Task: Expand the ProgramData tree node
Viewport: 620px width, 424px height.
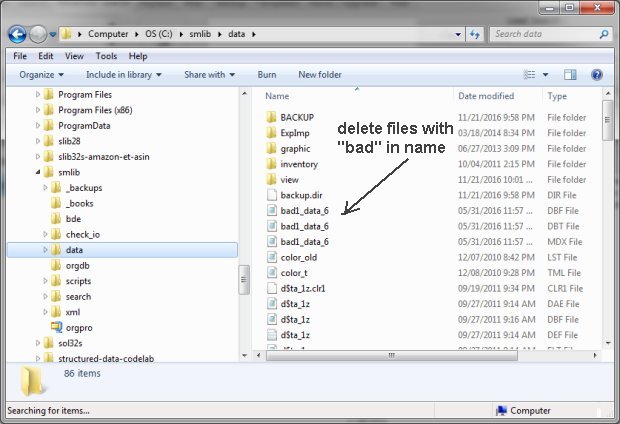Action: coord(38,126)
